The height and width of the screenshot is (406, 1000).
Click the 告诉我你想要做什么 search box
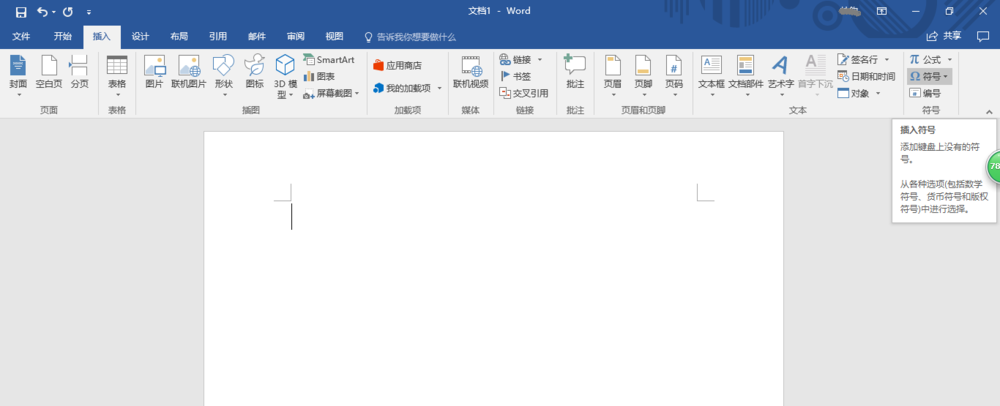click(x=415, y=36)
